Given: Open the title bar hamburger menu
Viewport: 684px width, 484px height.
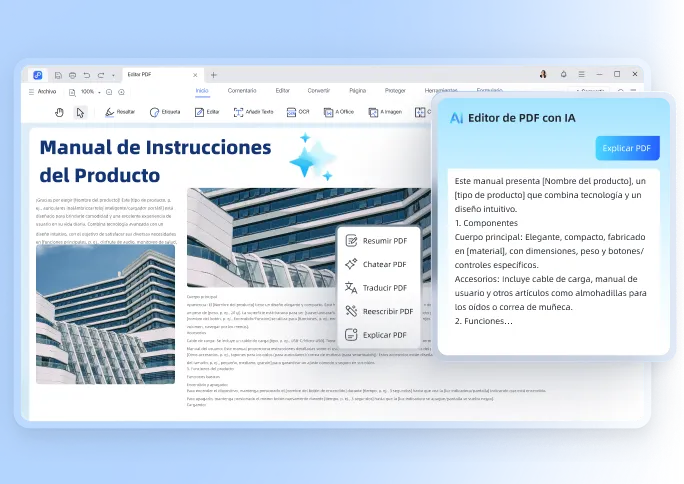Looking at the screenshot, I should point(581,74).
